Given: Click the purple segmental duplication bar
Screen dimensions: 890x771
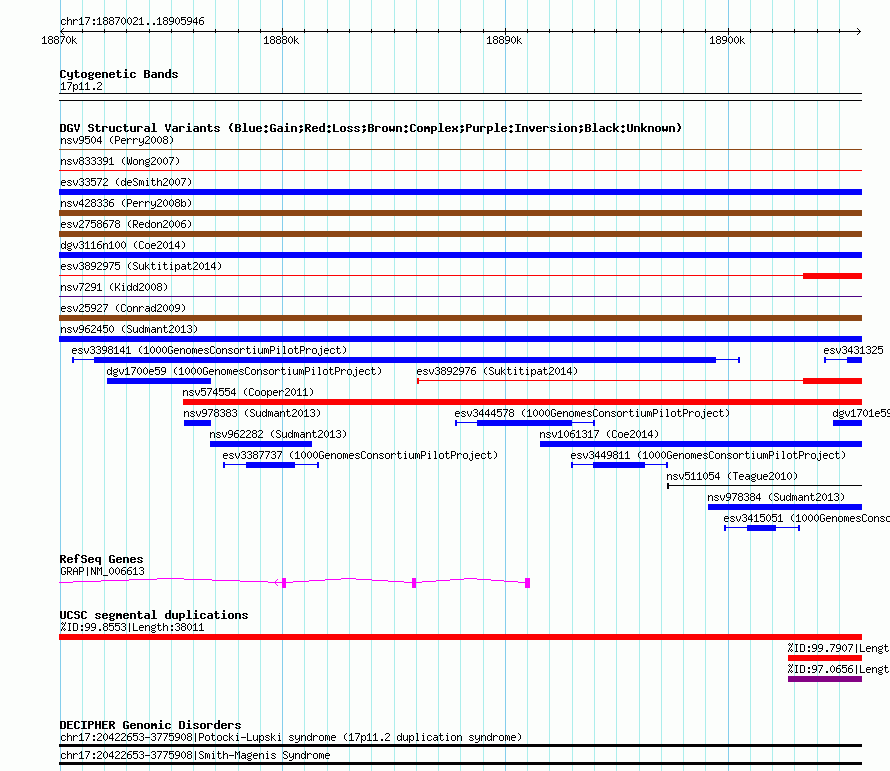Looking at the screenshot, I should click(825, 679).
